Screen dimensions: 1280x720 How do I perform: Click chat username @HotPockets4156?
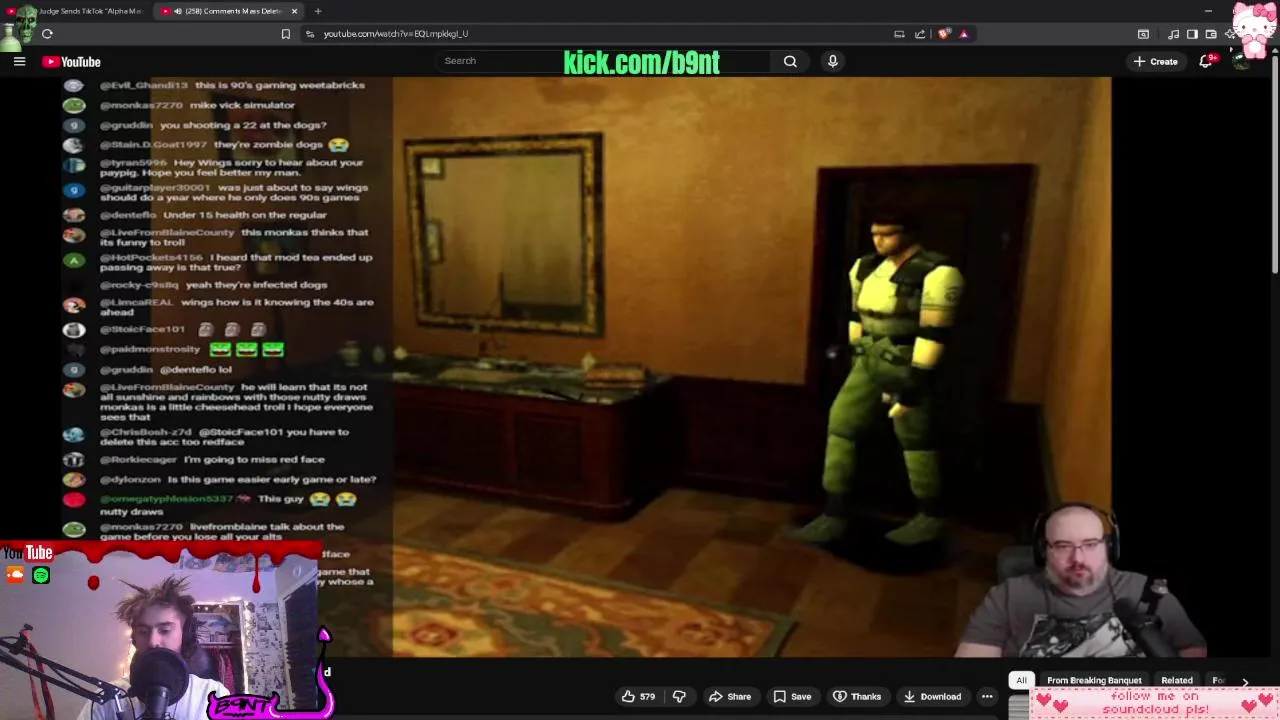click(x=151, y=257)
